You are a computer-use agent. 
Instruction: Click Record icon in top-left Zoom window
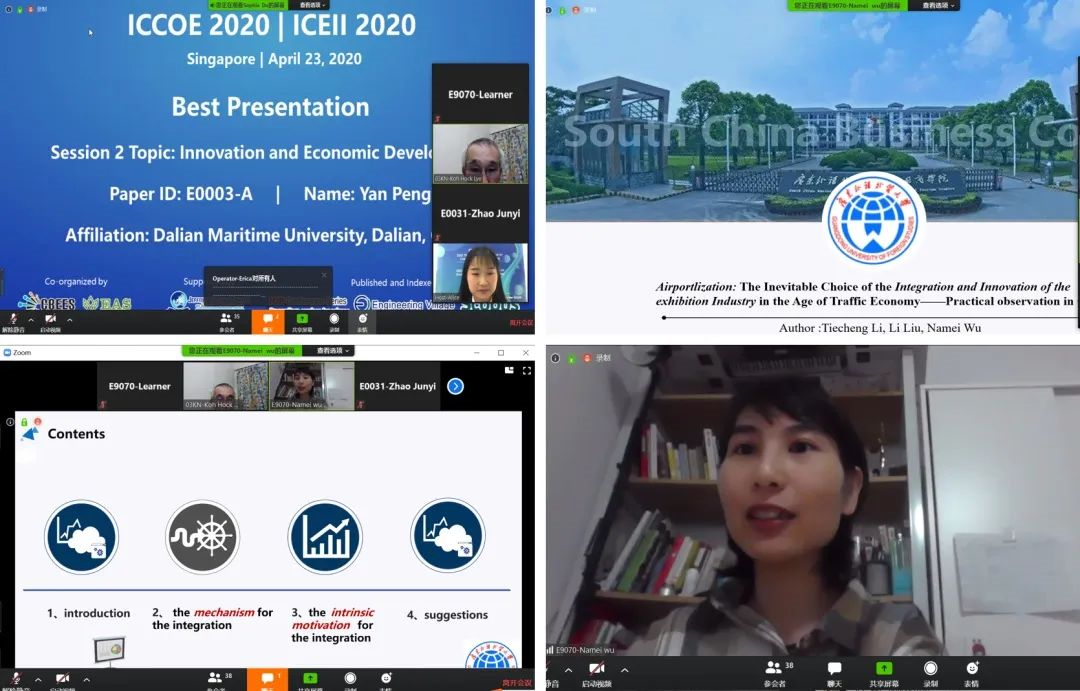[334, 322]
